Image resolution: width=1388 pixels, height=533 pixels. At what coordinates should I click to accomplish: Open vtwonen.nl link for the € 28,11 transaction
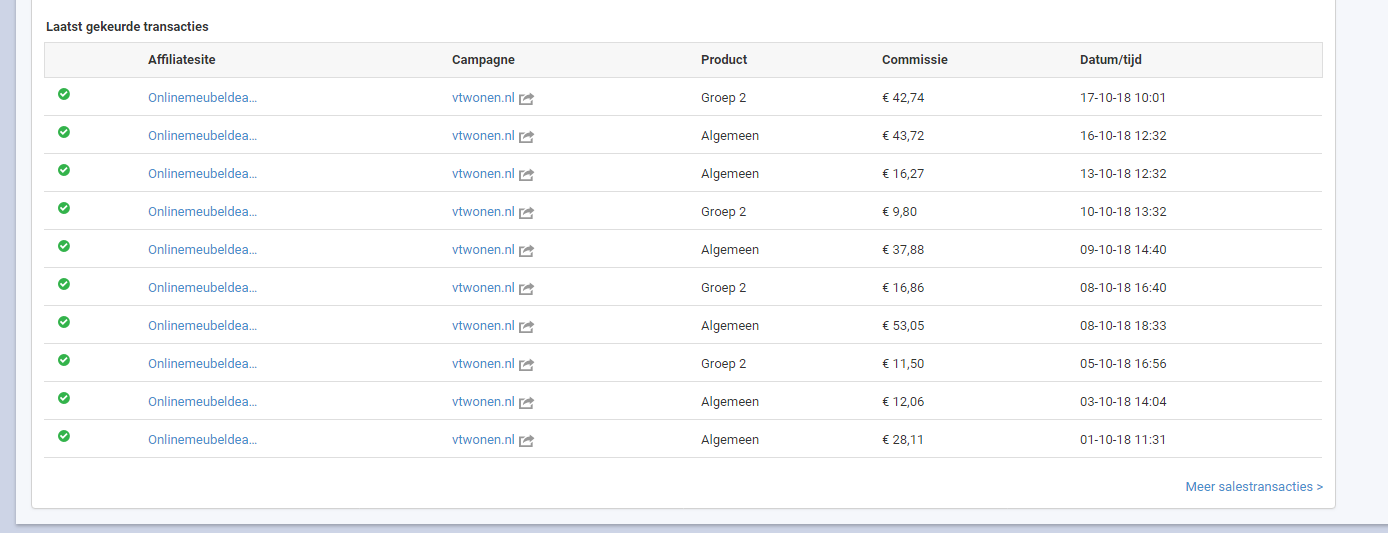(483, 440)
